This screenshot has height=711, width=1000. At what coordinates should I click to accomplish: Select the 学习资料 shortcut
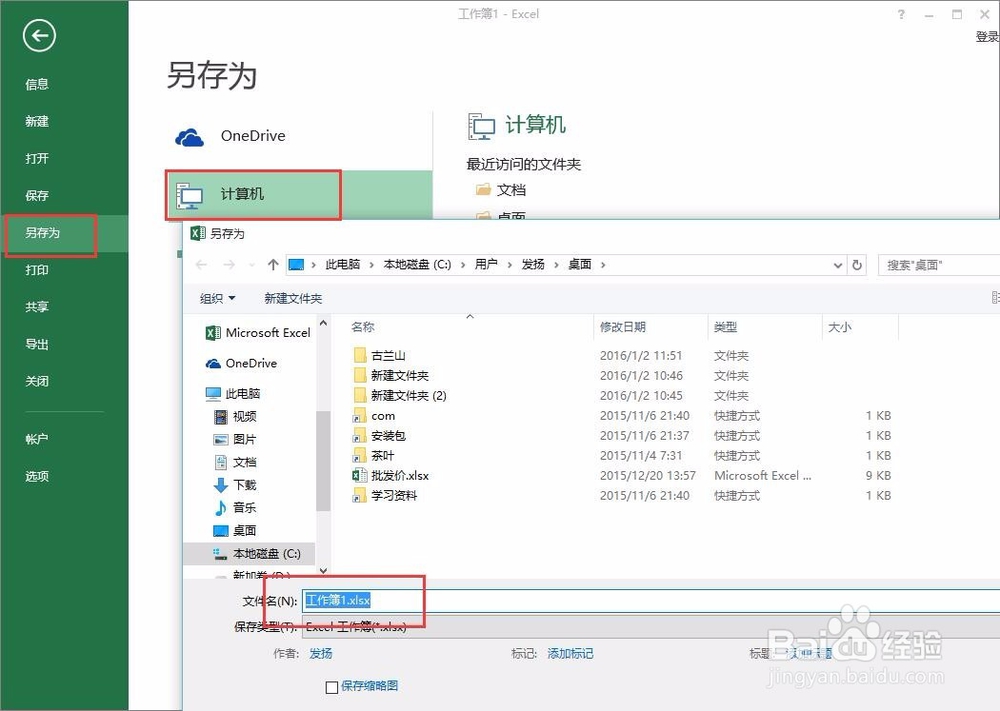[385, 495]
